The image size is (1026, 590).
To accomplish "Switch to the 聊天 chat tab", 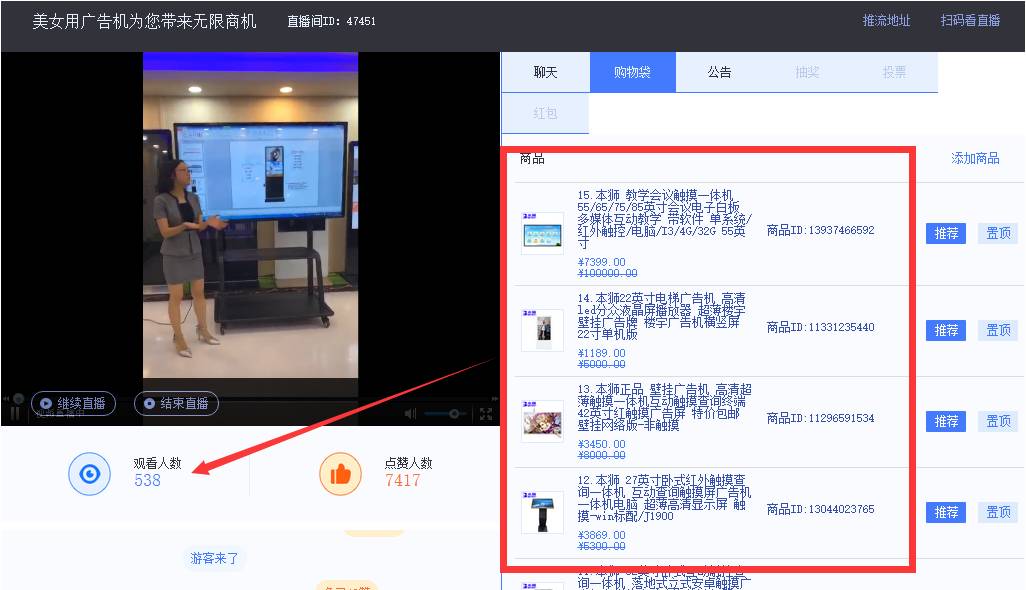I will coord(544,71).
